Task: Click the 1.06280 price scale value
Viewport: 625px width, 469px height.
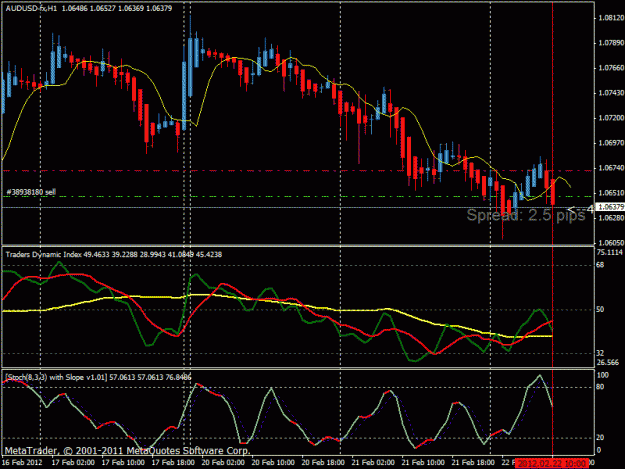Action: pos(611,218)
